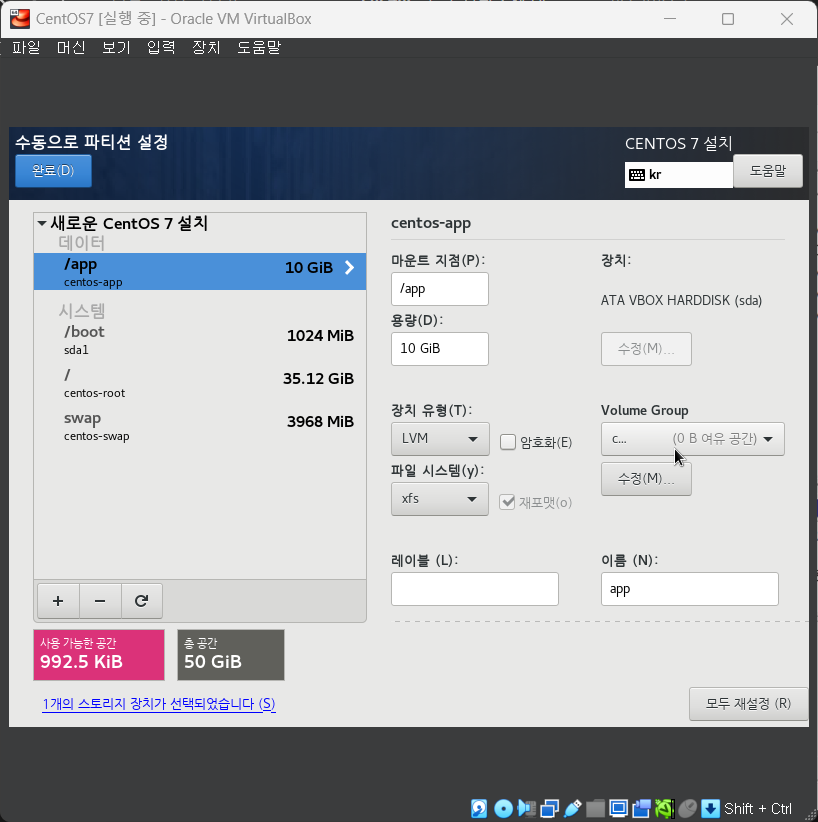The width and height of the screenshot is (818, 822).
Task: Click the 총 공간 50 GiB box
Action: [x=231, y=655]
